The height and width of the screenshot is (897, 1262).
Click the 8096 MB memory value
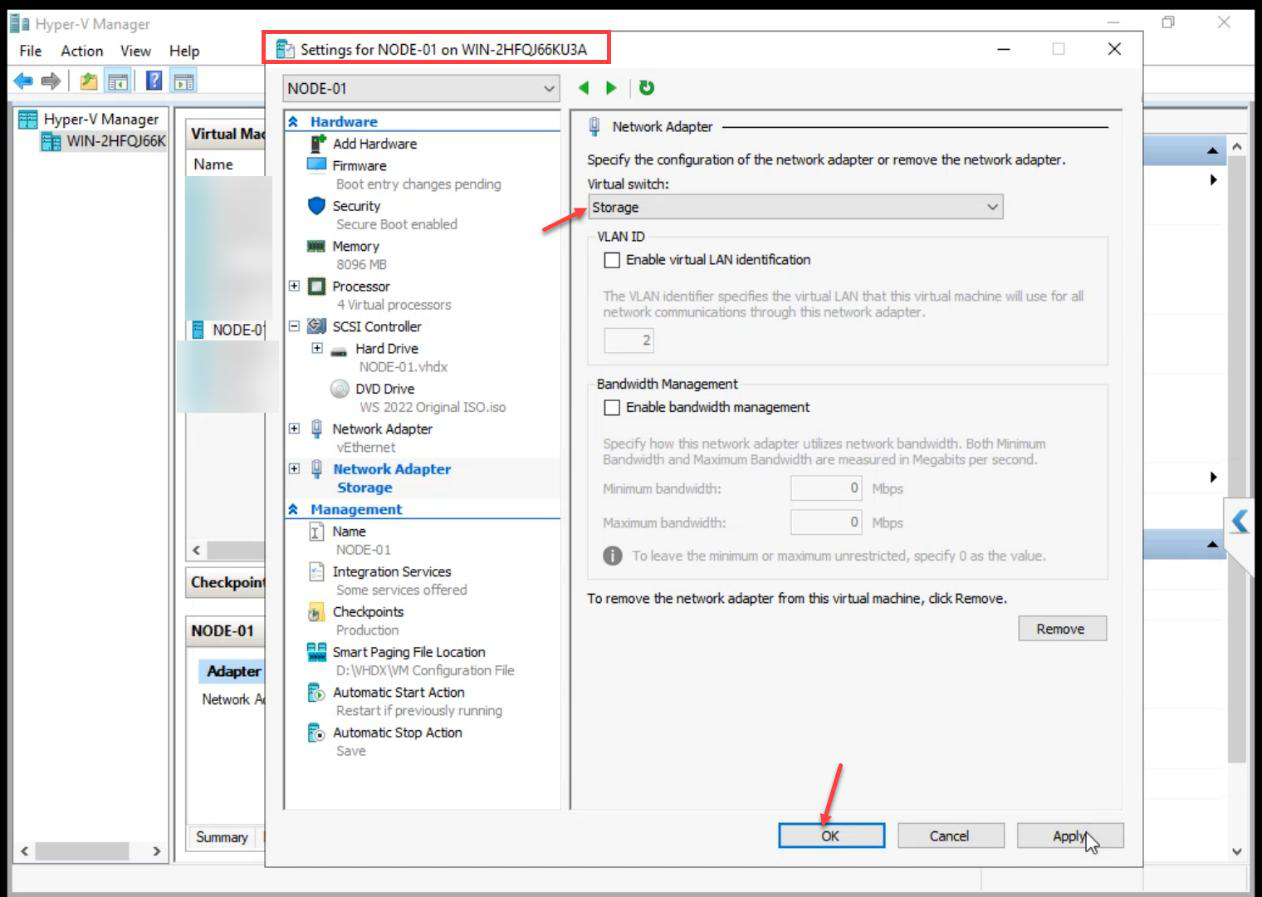361,265
